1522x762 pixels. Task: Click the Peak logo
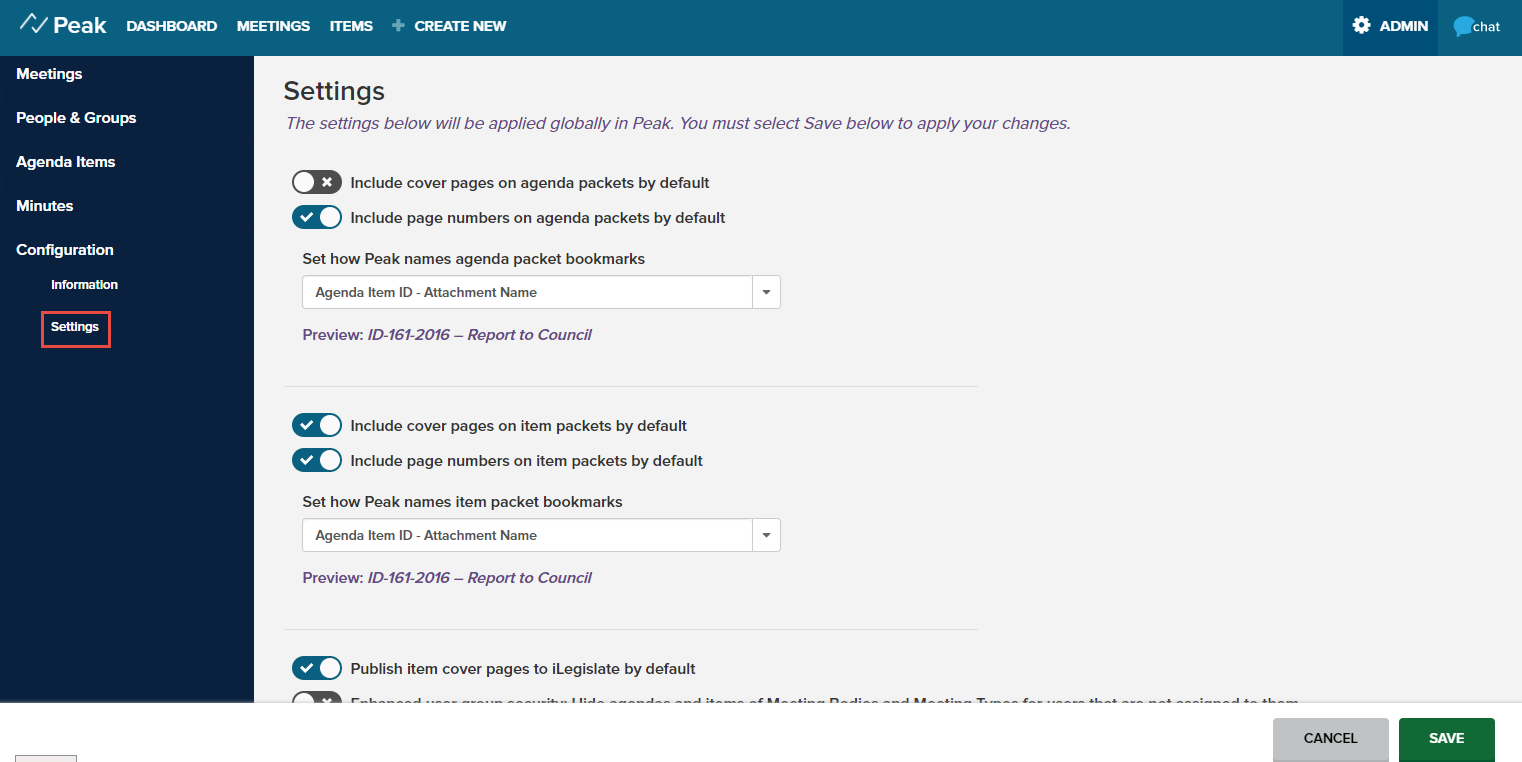tap(63, 25)
